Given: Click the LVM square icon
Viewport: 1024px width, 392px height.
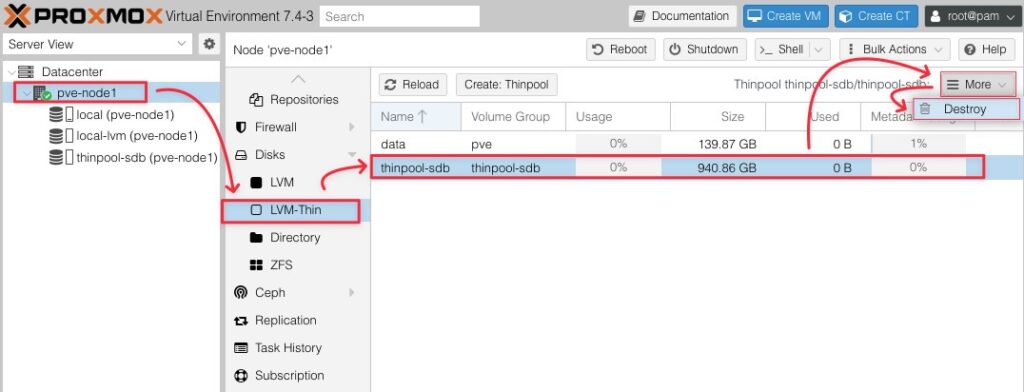Looking at the screenshot, I should point(257,182).
